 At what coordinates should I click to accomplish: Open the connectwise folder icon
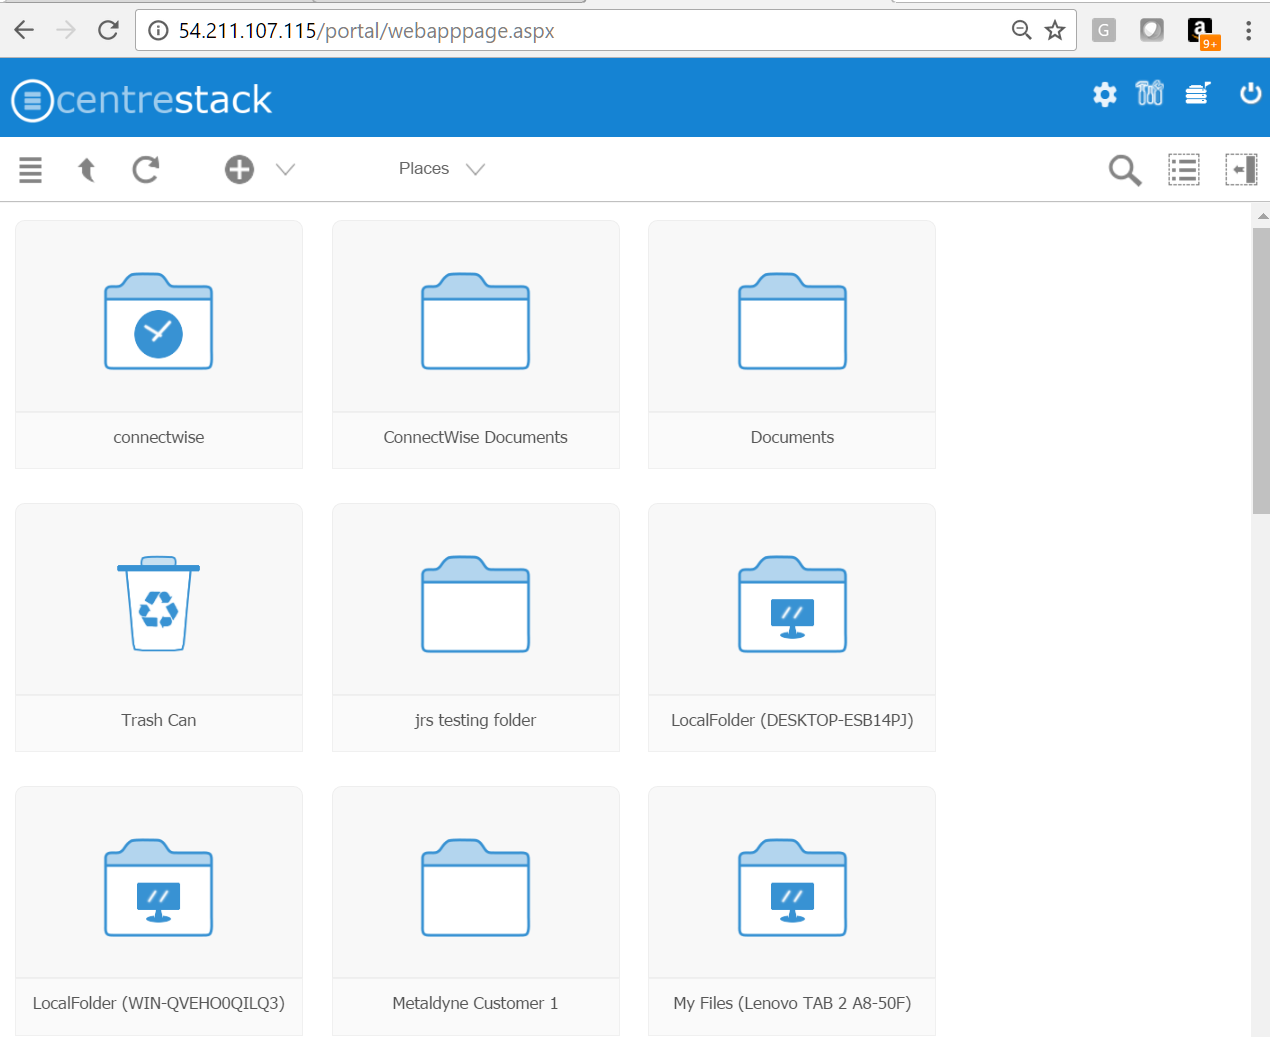click(159, 321)
